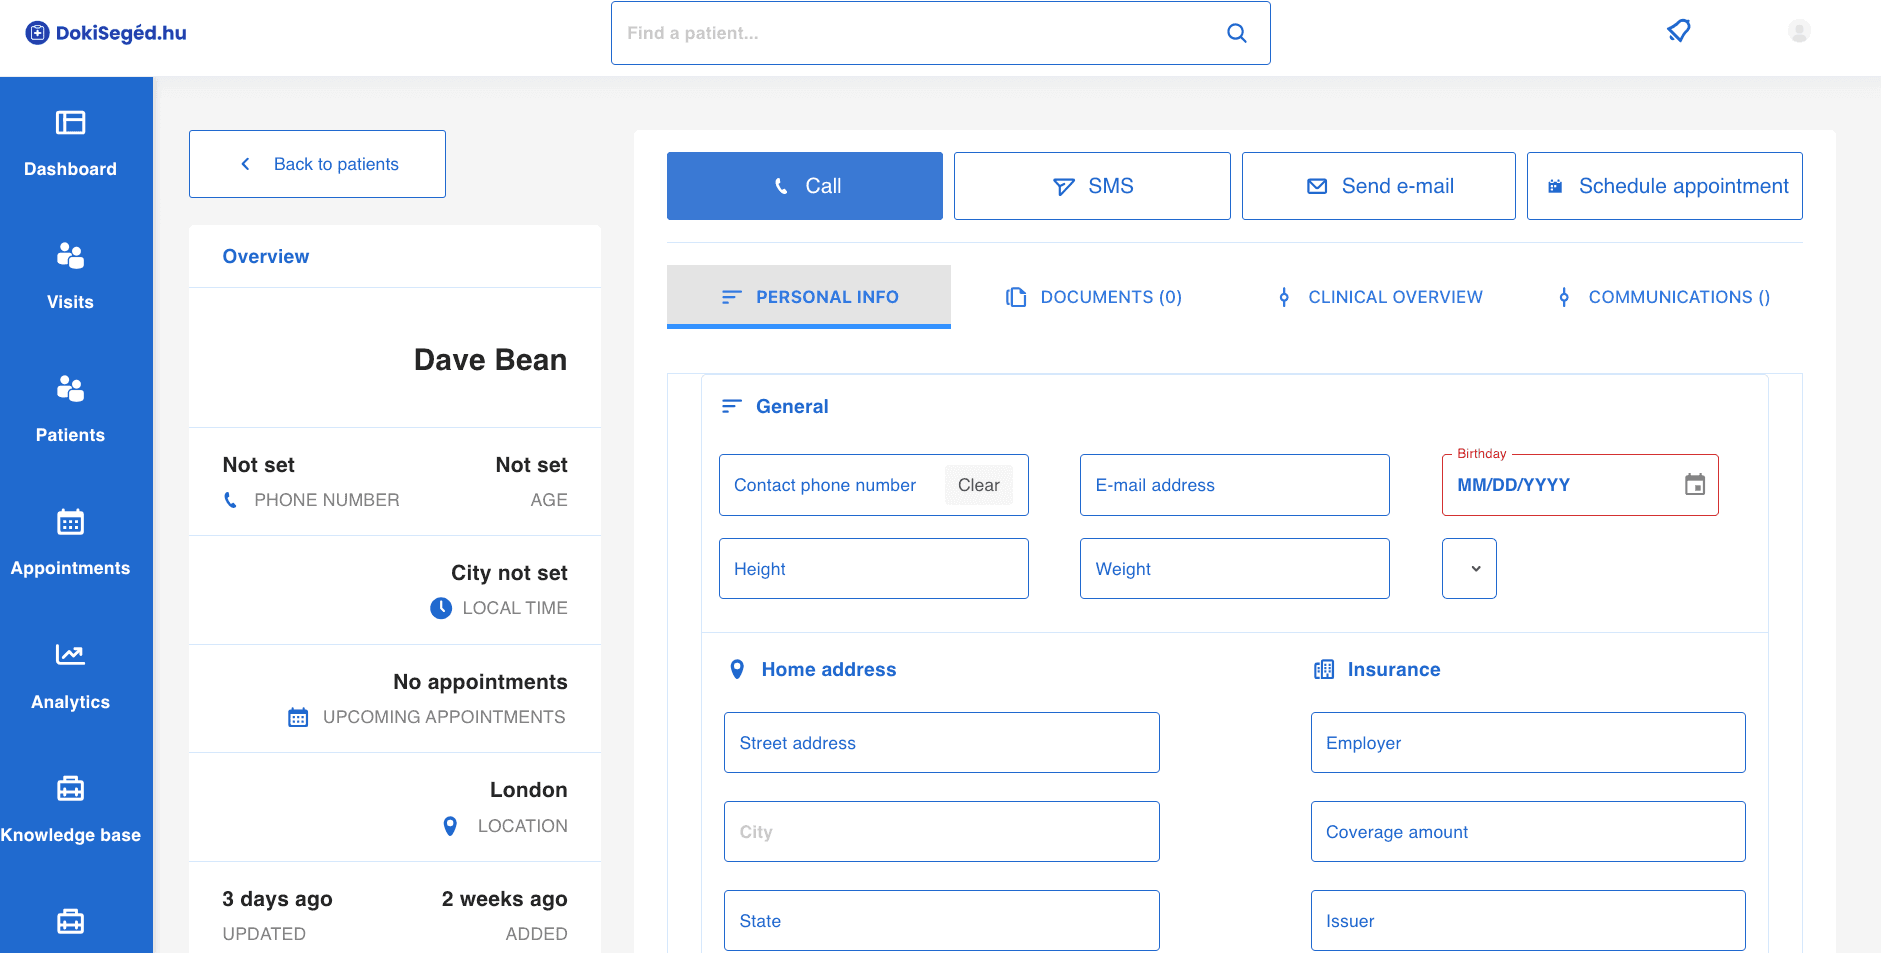
Task: Go to Patients in the sidebar
Action: (70, 409)
